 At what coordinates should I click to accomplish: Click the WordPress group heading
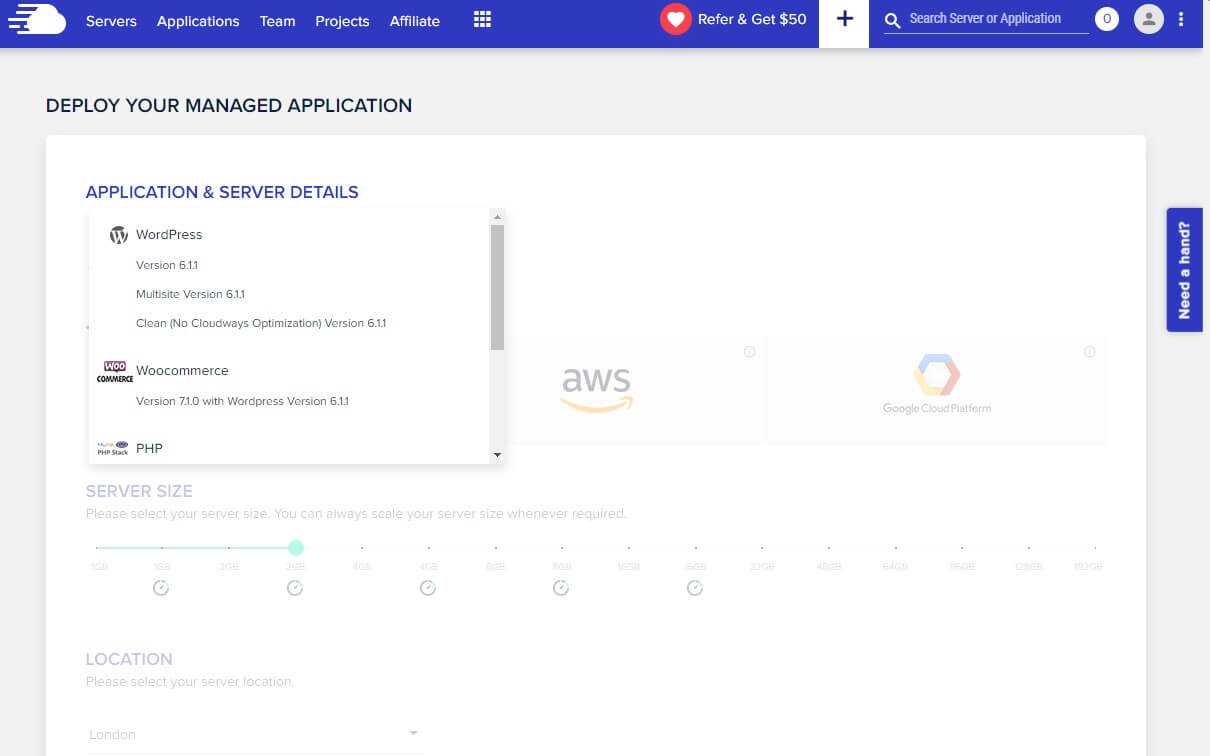point(169,234)
